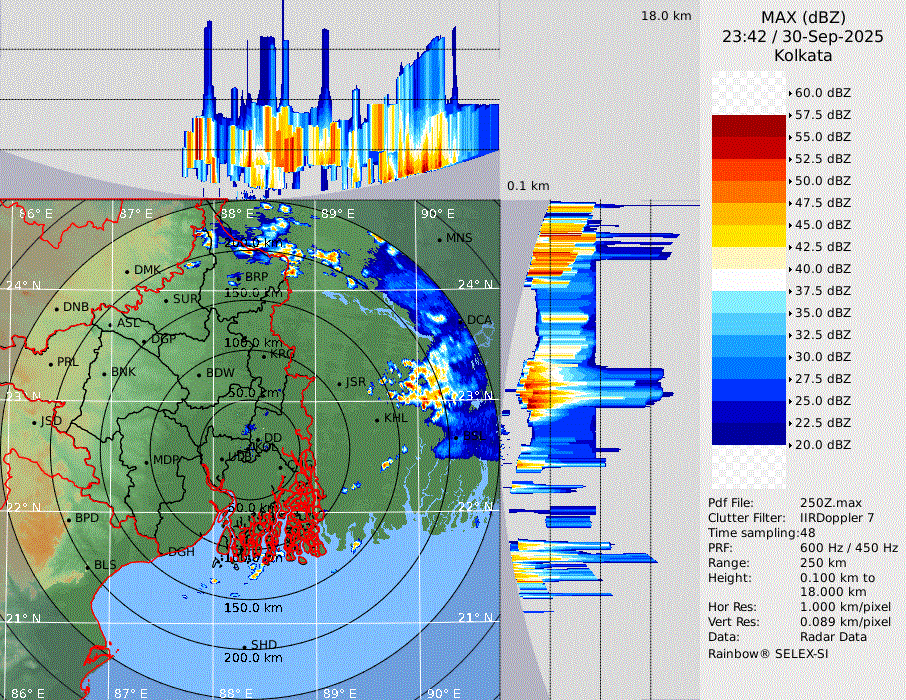Click the SHD station marker
906x700 pixels.
tap(244, 645)
